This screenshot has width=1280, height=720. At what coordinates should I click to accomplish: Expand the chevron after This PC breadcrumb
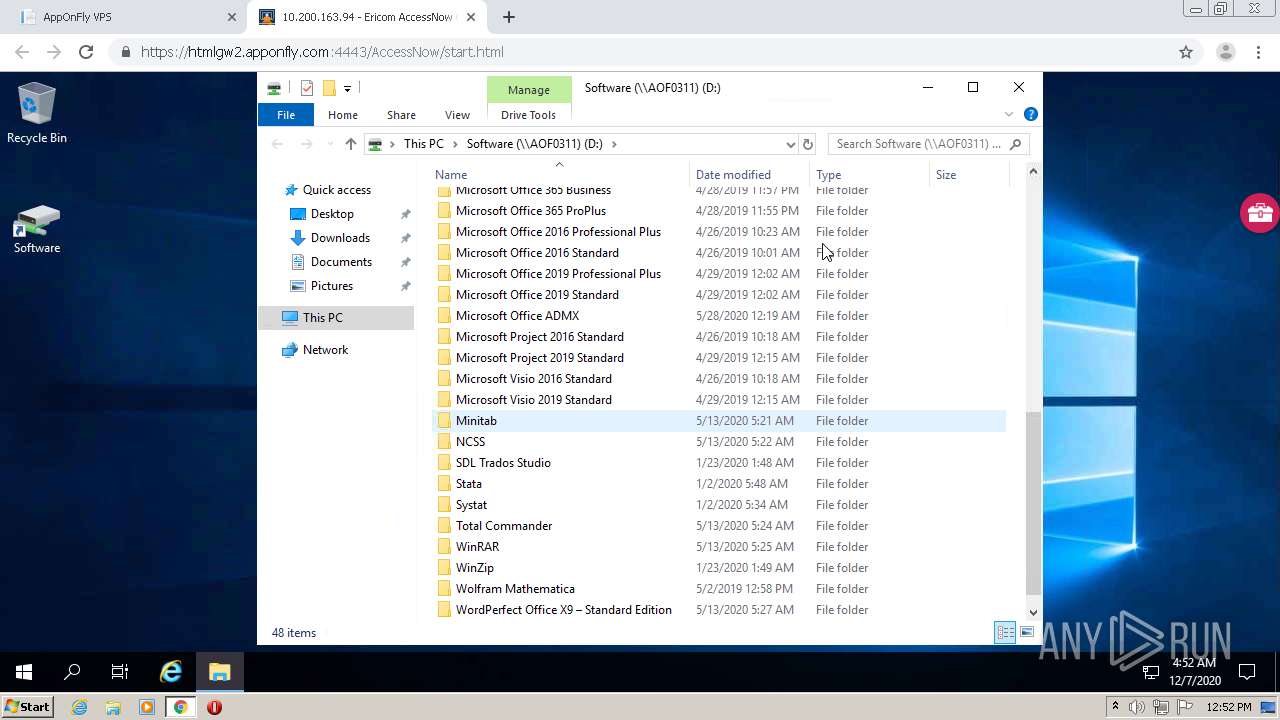tap(455, 144)
